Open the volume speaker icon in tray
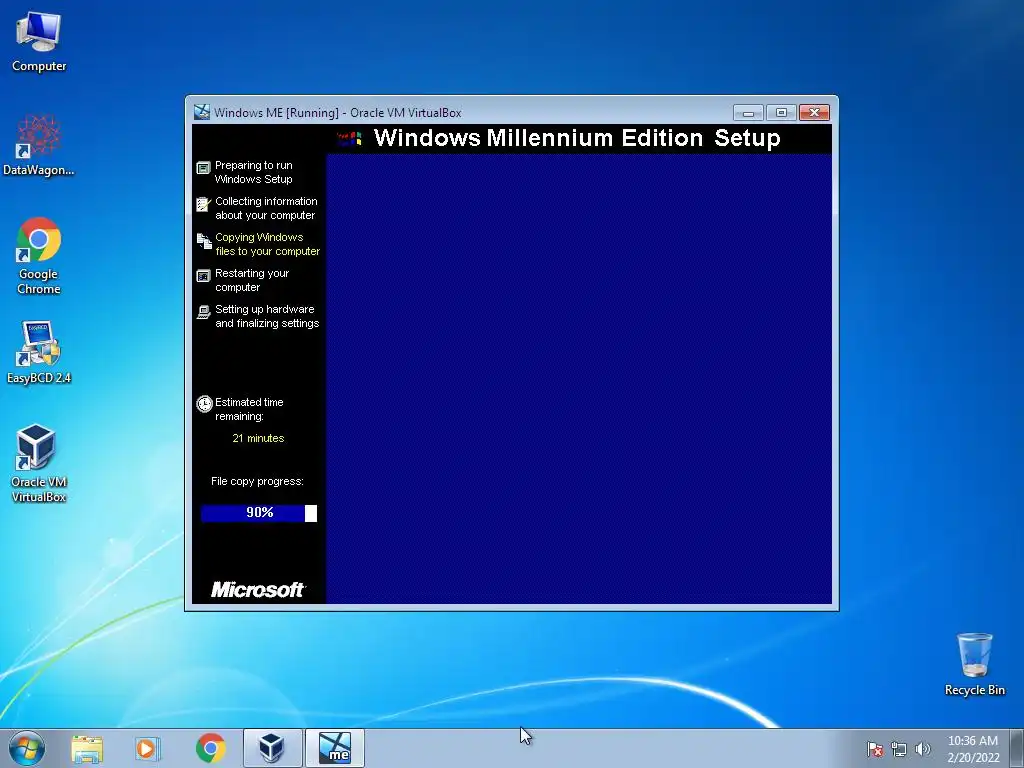Image resolution: width=1024 pixels, height=768 pixels. tap(922, 749)
